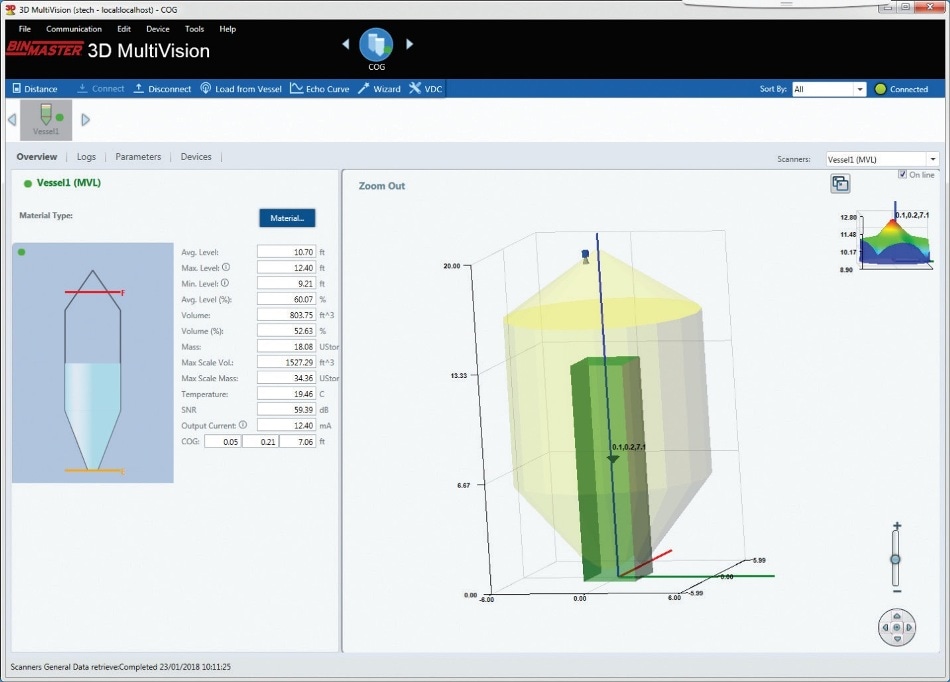Screen dimensions: 950x682
Task: Click zoom in plus above slider
Action: (897, 526)
